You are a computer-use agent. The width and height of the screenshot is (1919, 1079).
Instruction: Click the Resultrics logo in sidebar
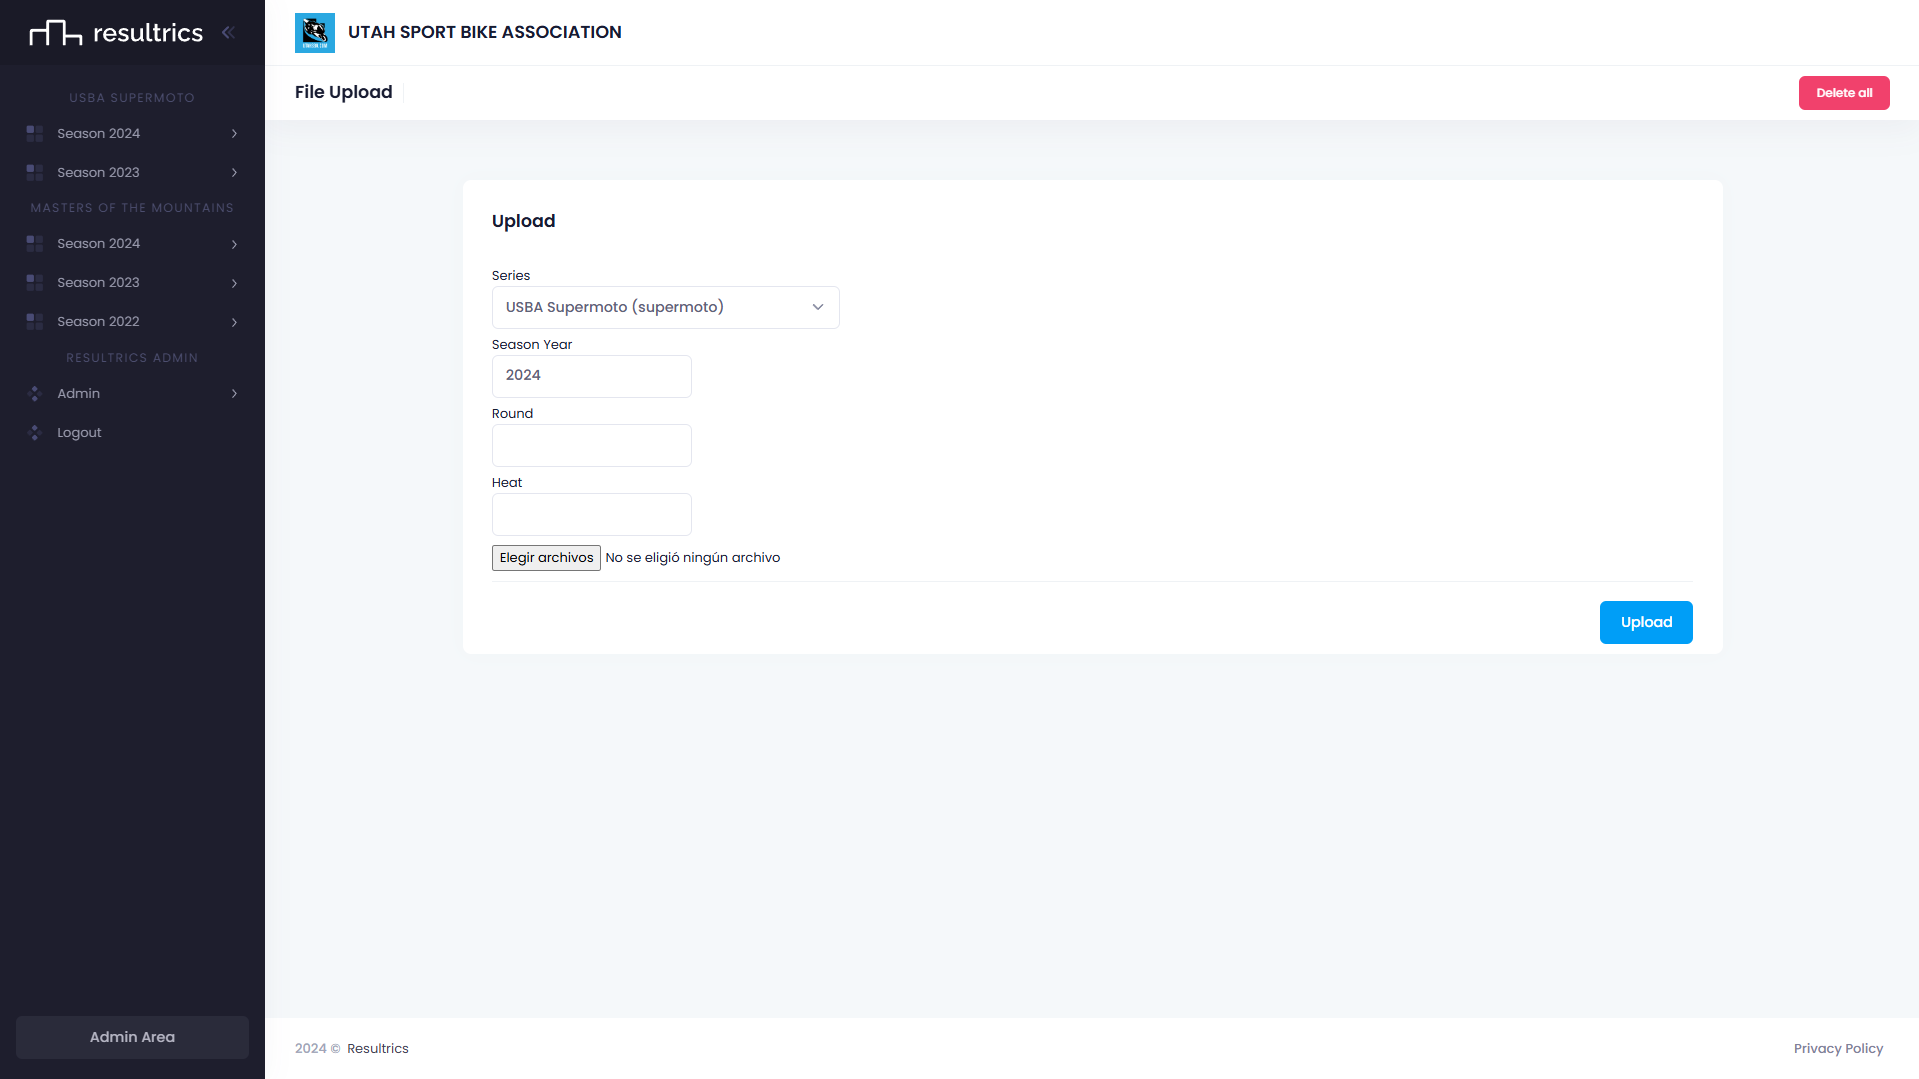116,33
